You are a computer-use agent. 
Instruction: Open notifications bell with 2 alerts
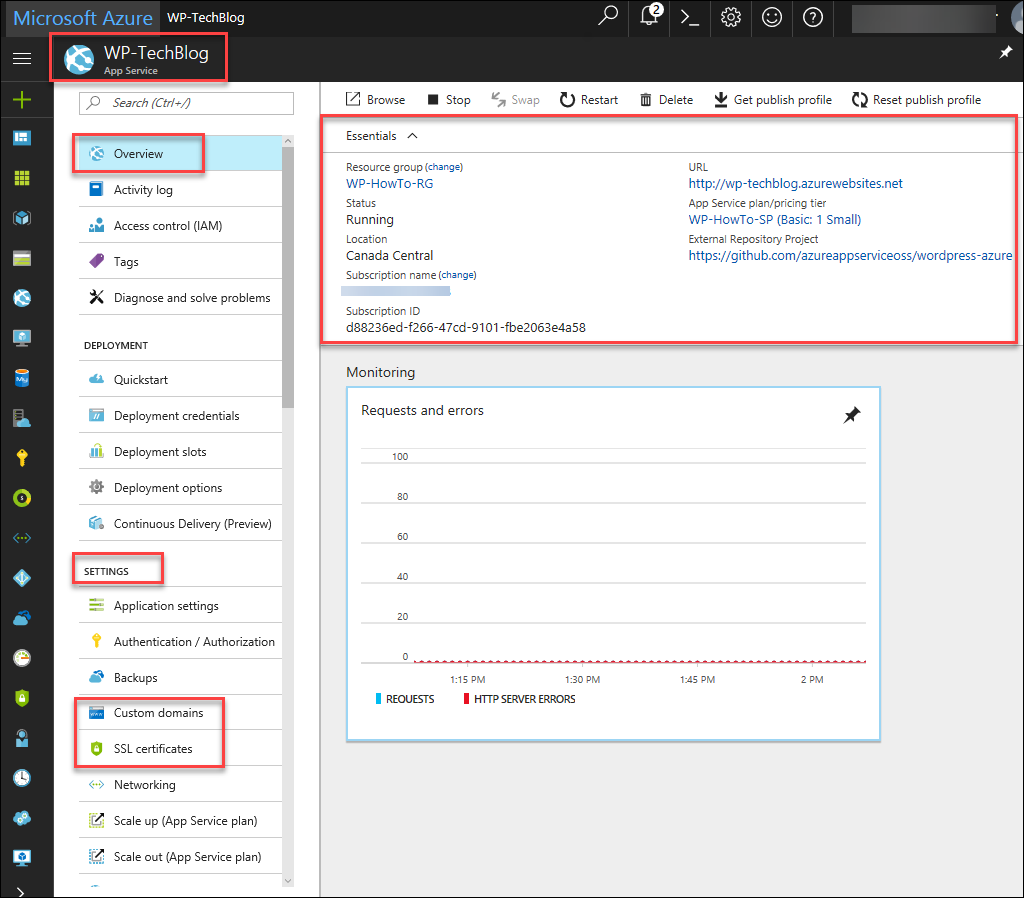[650, 16]
